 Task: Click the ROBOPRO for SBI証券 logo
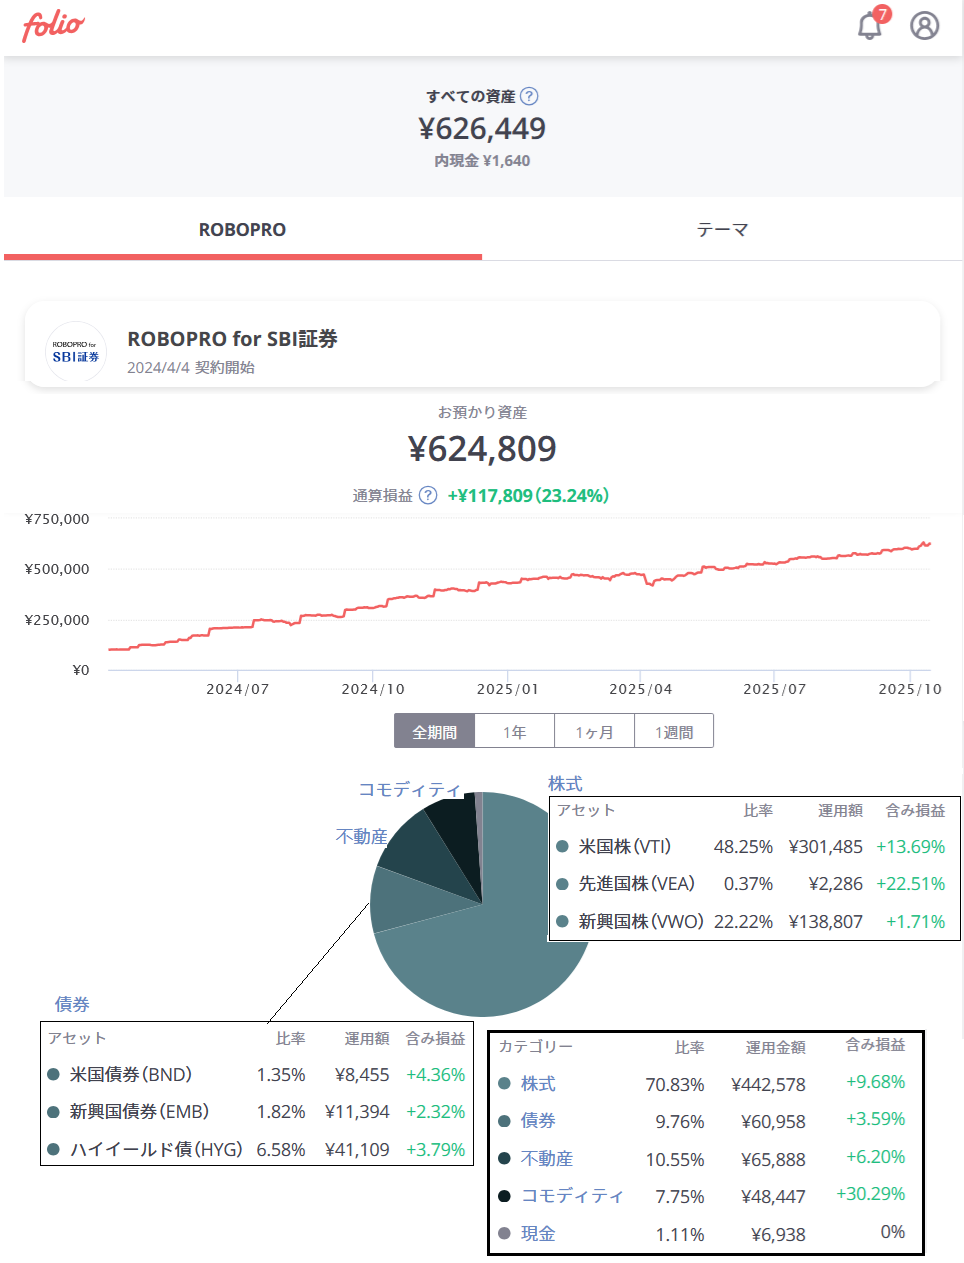coord(76,351)
